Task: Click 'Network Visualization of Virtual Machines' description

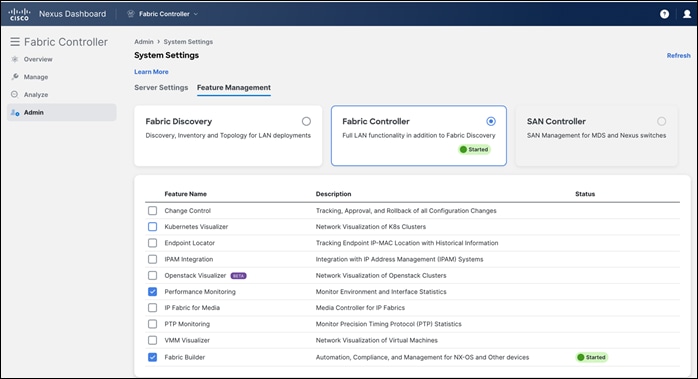Action: (377, 340)
